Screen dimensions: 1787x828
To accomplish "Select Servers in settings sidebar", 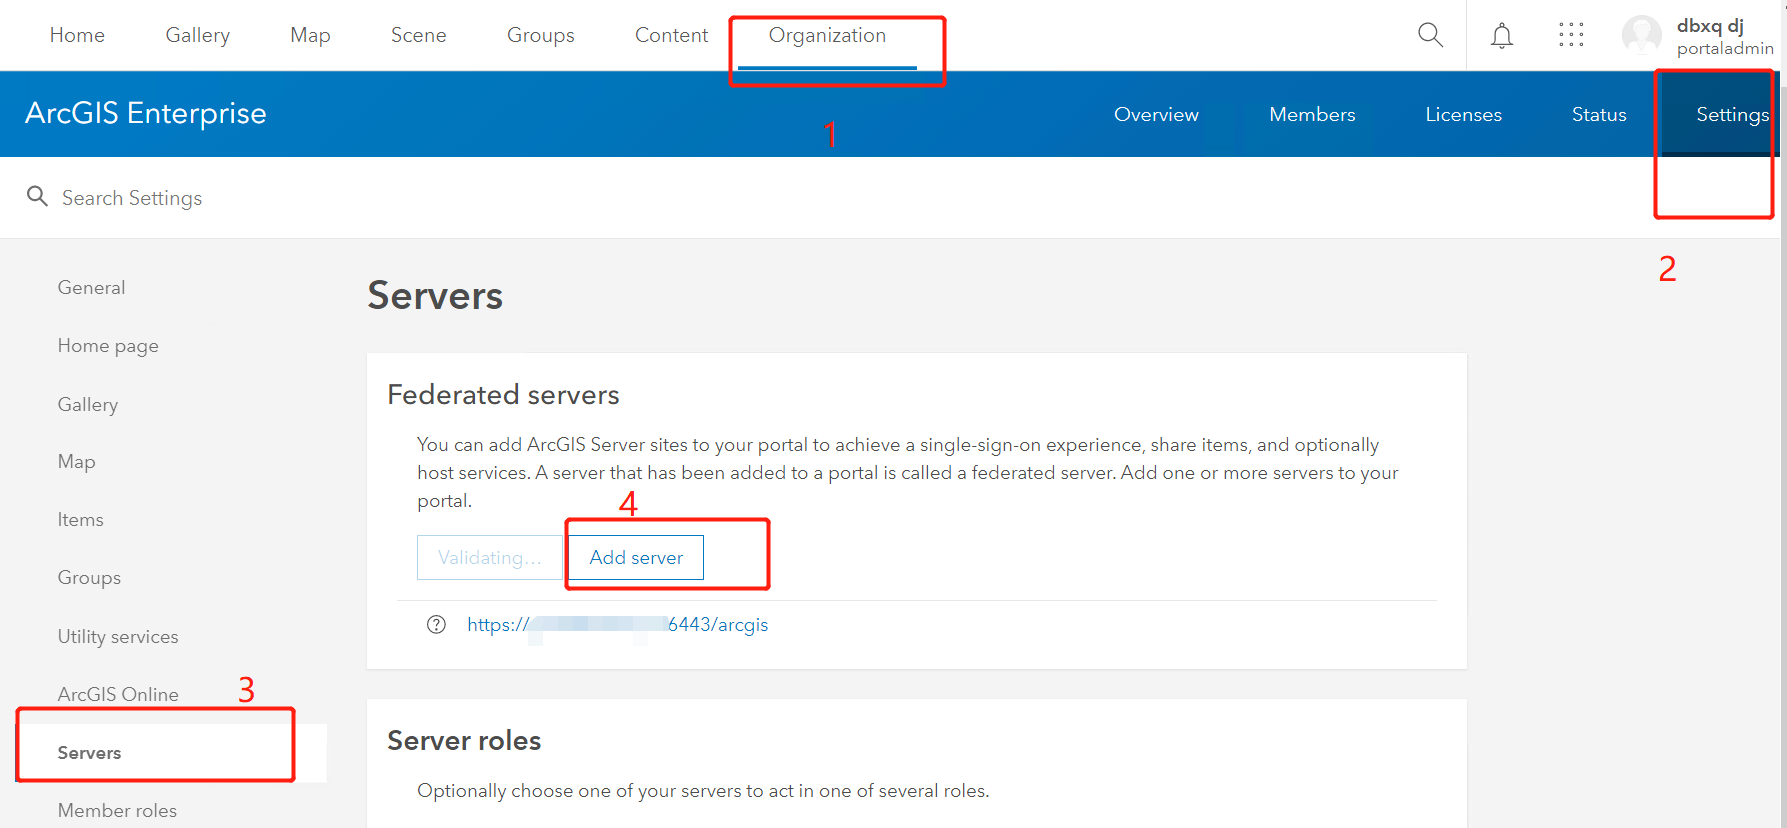I will pyautogui.click(x=89, y=753).
